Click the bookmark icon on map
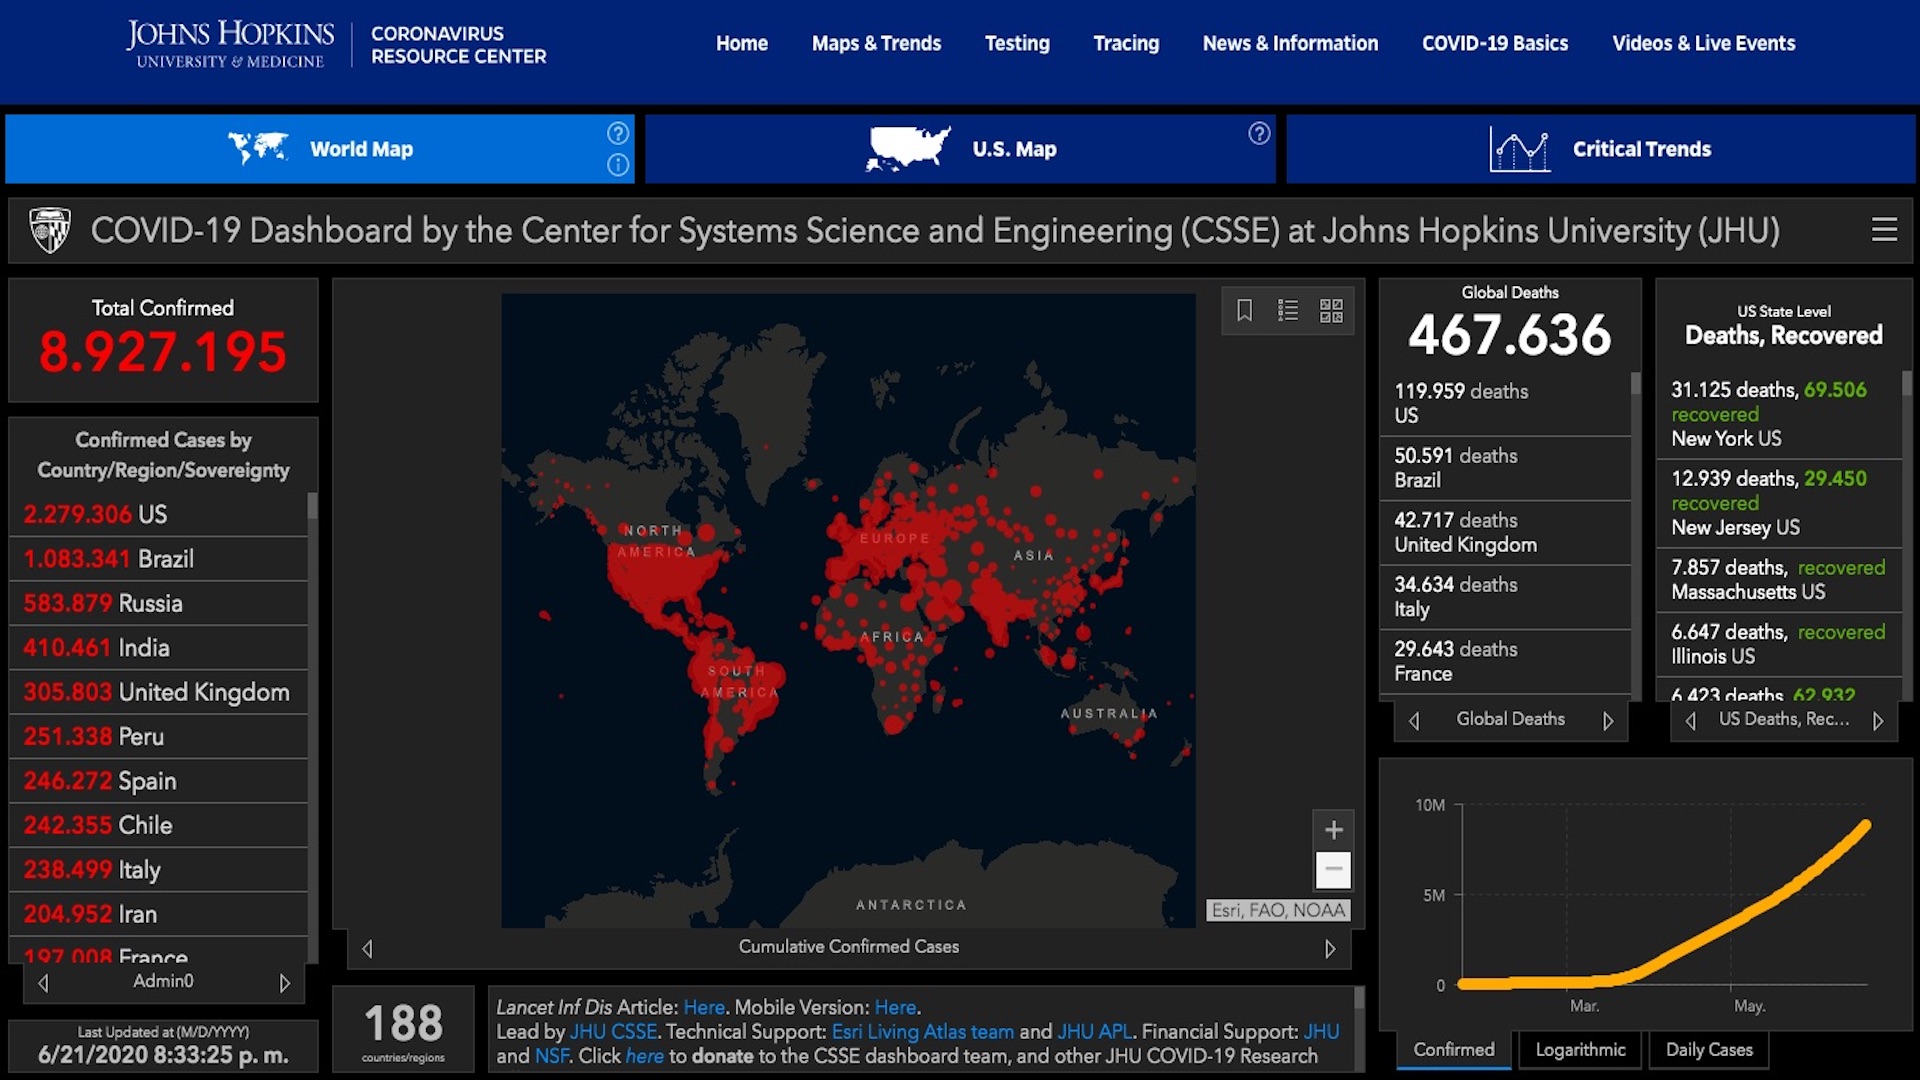The width and height of the screenshot is (1920, 1080). click(x=1244, y=311)
